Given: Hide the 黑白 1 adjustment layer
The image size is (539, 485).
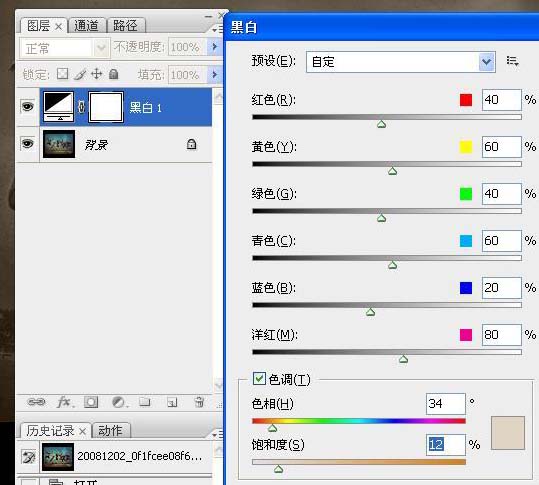Looking at the screenshot, I should tap(28, 107).
